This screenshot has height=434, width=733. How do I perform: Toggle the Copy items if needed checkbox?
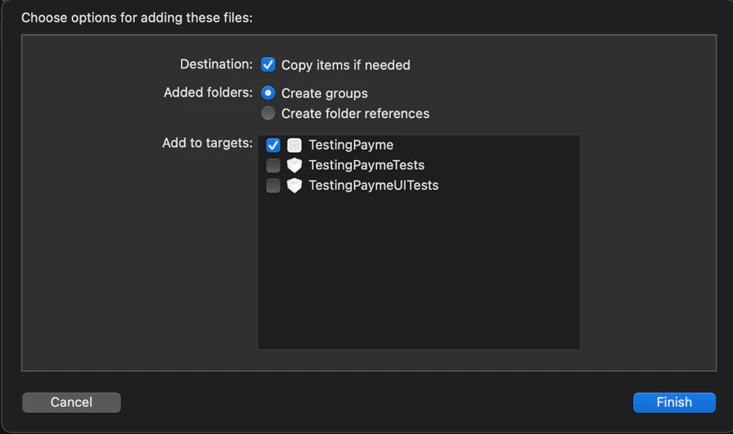click(268, 64)
